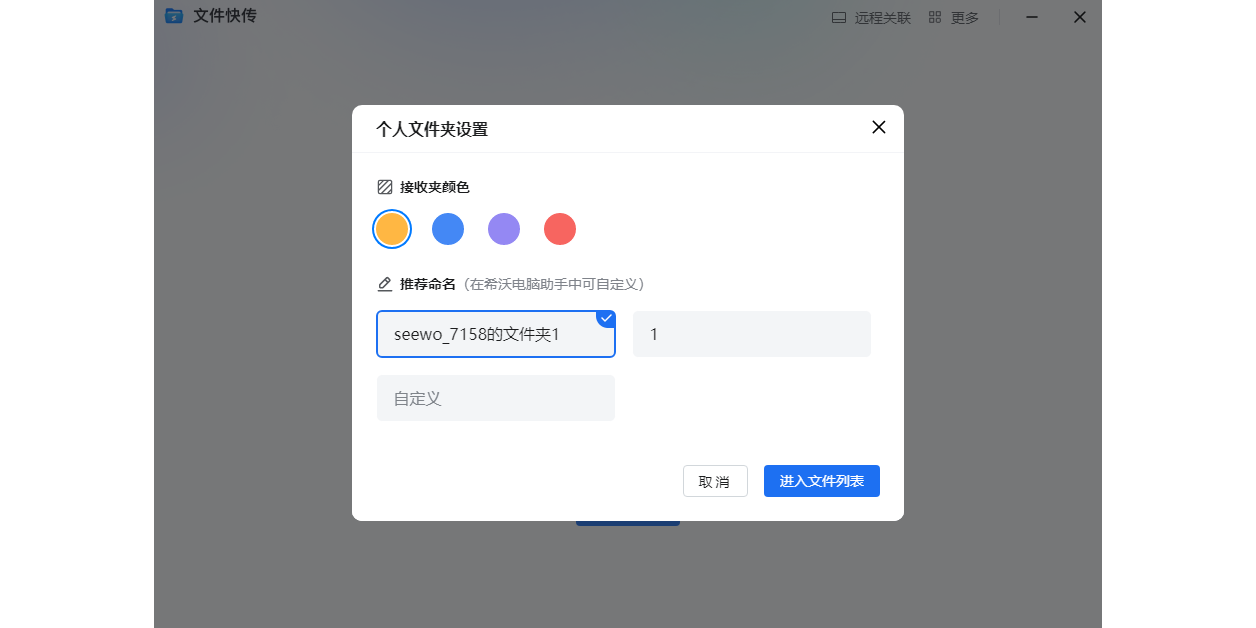Set the folder color to red
This screenshot has height=628, width=1256.
click(x=560, y=229)
